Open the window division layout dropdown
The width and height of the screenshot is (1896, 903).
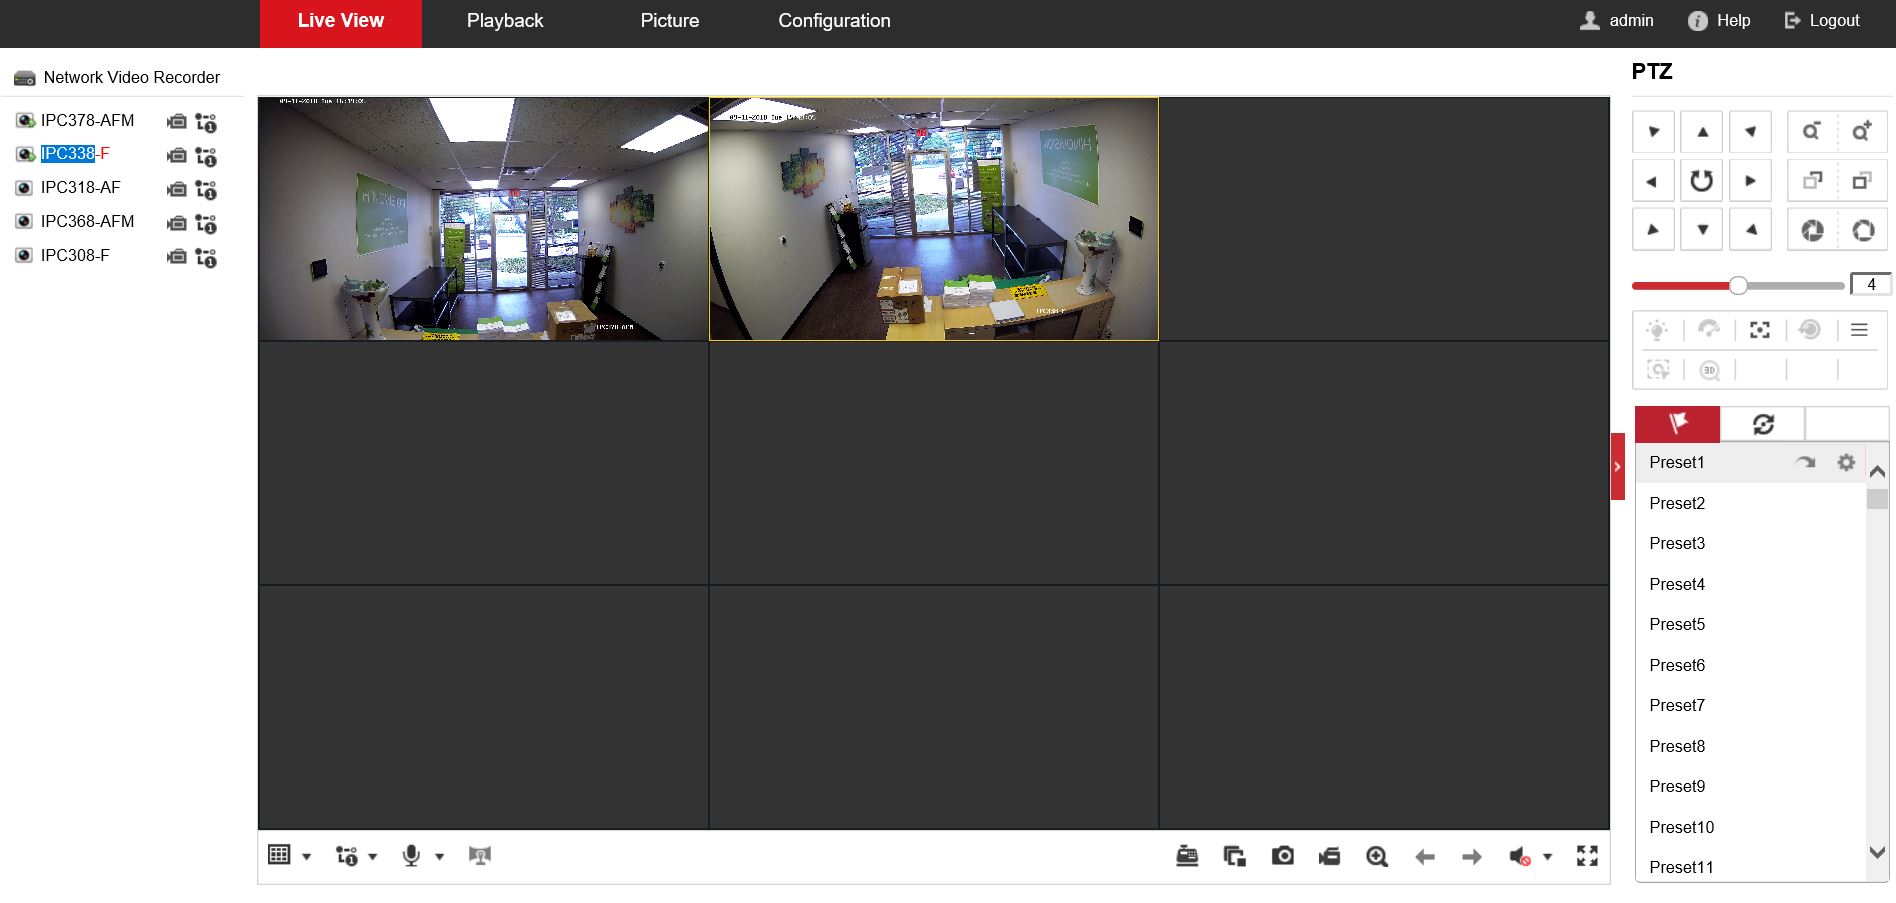coord(306,857)
